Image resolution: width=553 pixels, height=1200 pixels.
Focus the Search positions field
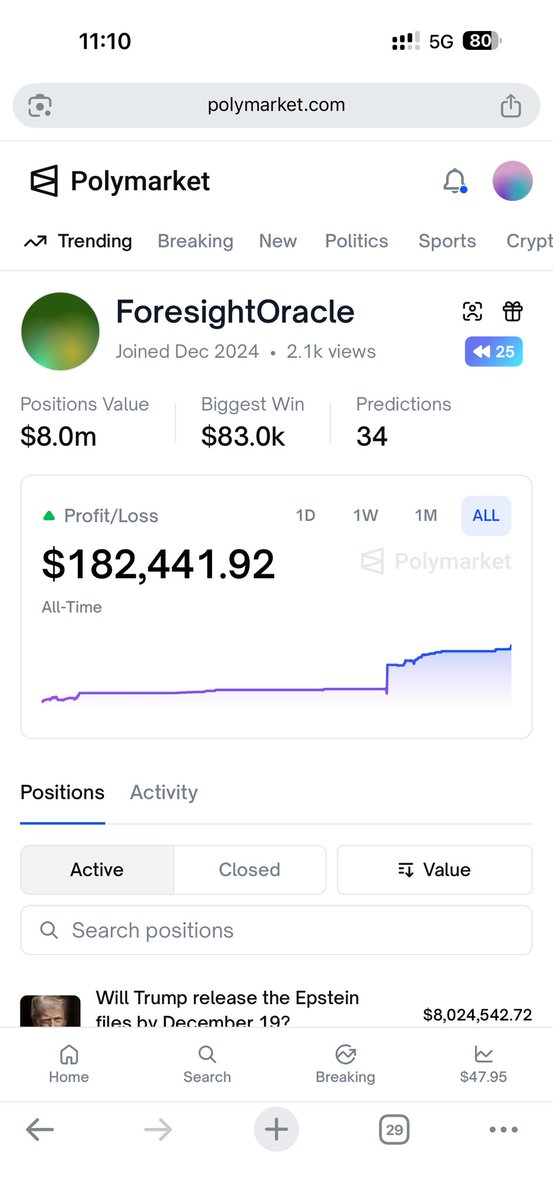276,930
